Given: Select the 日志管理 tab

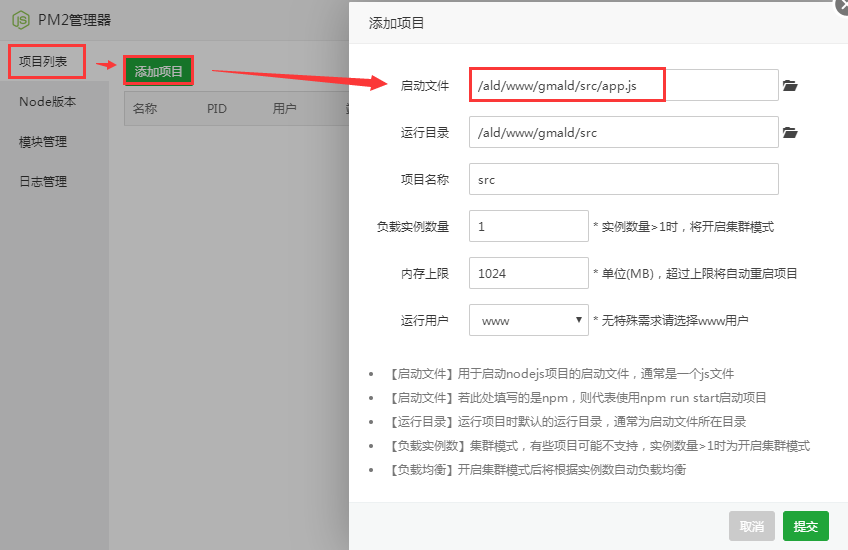Looking at the screenshot, I should pos(43,182).
